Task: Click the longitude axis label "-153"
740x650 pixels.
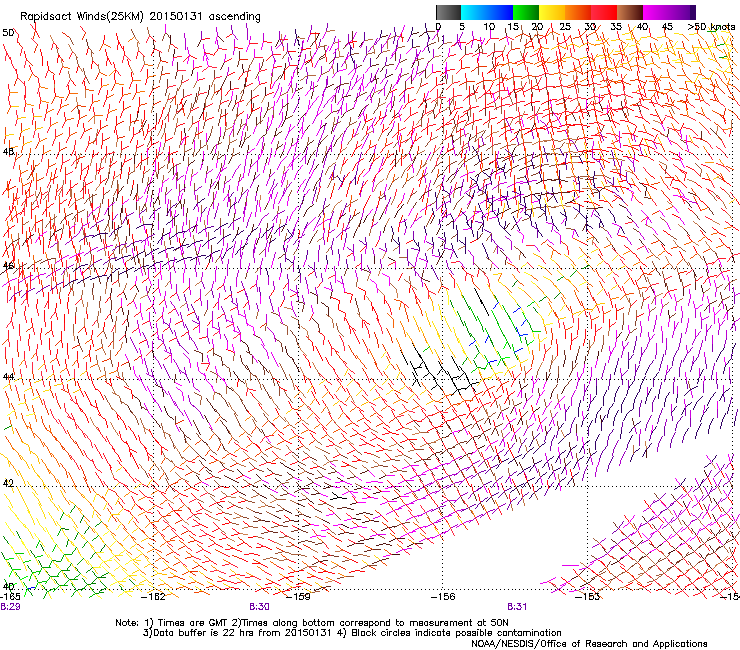Action: pos(588,597)
